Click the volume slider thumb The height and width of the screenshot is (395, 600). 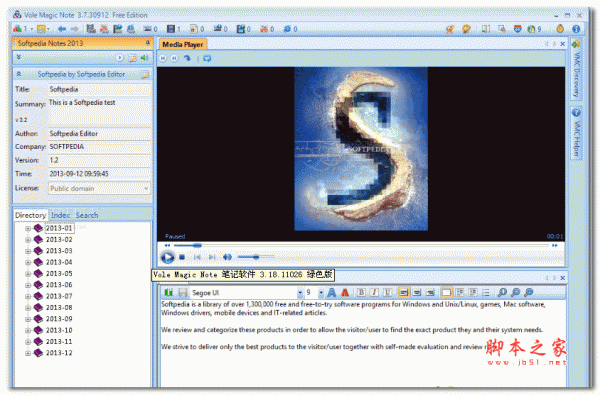tap(256, 257)
